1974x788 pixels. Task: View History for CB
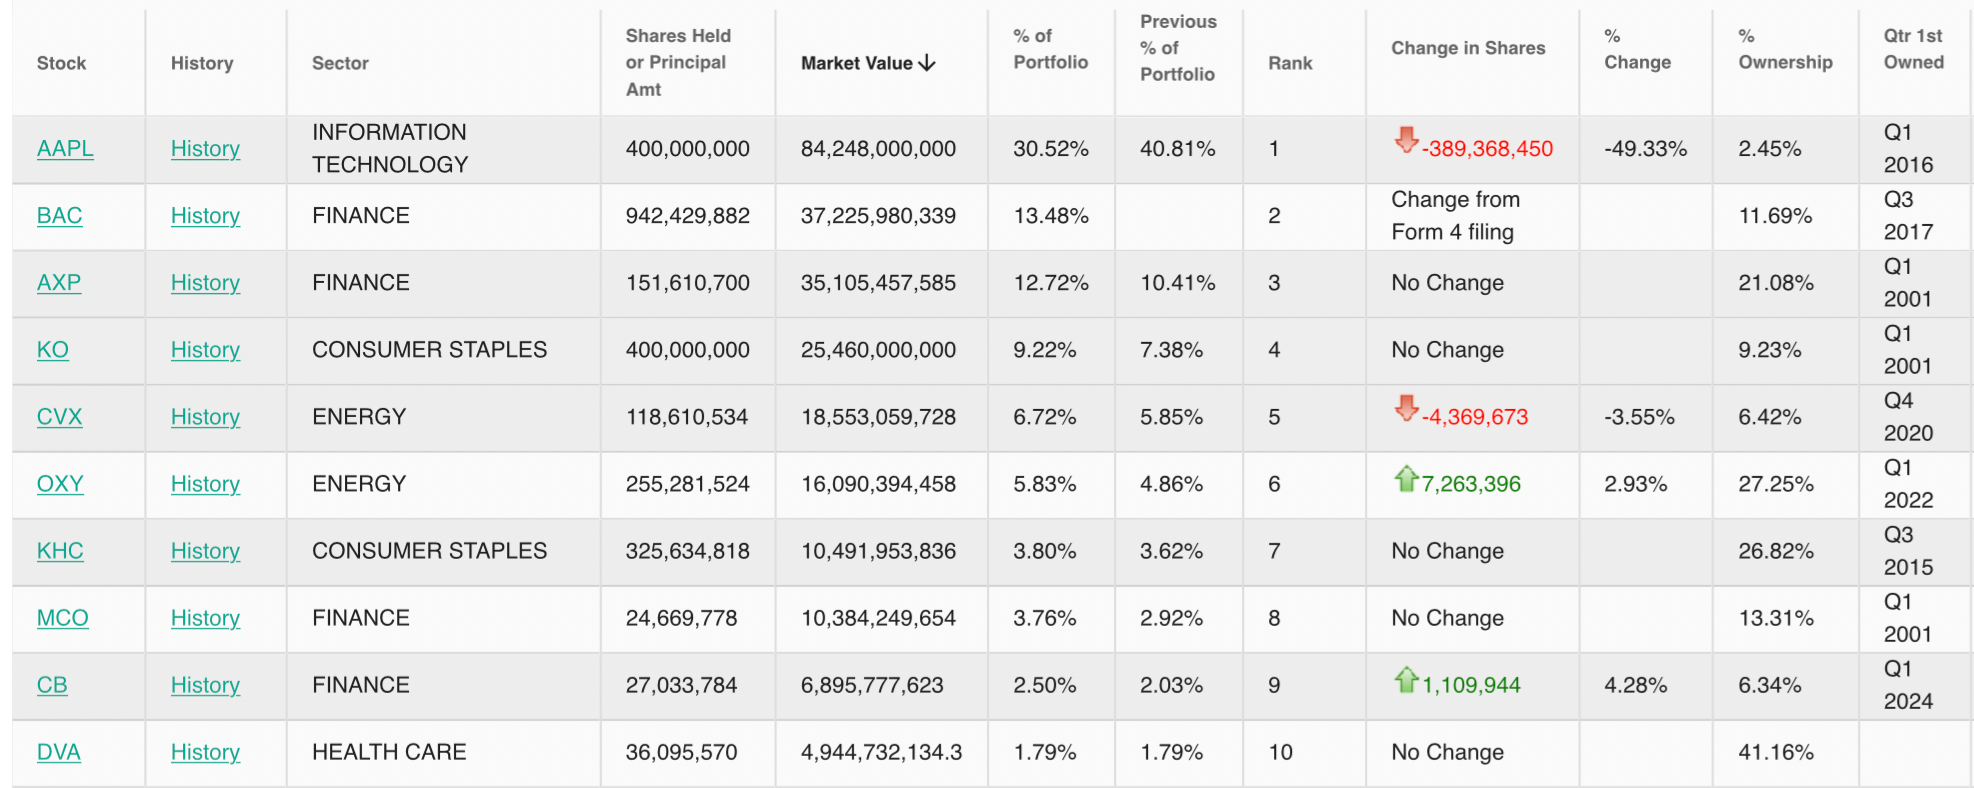point(205,685)
